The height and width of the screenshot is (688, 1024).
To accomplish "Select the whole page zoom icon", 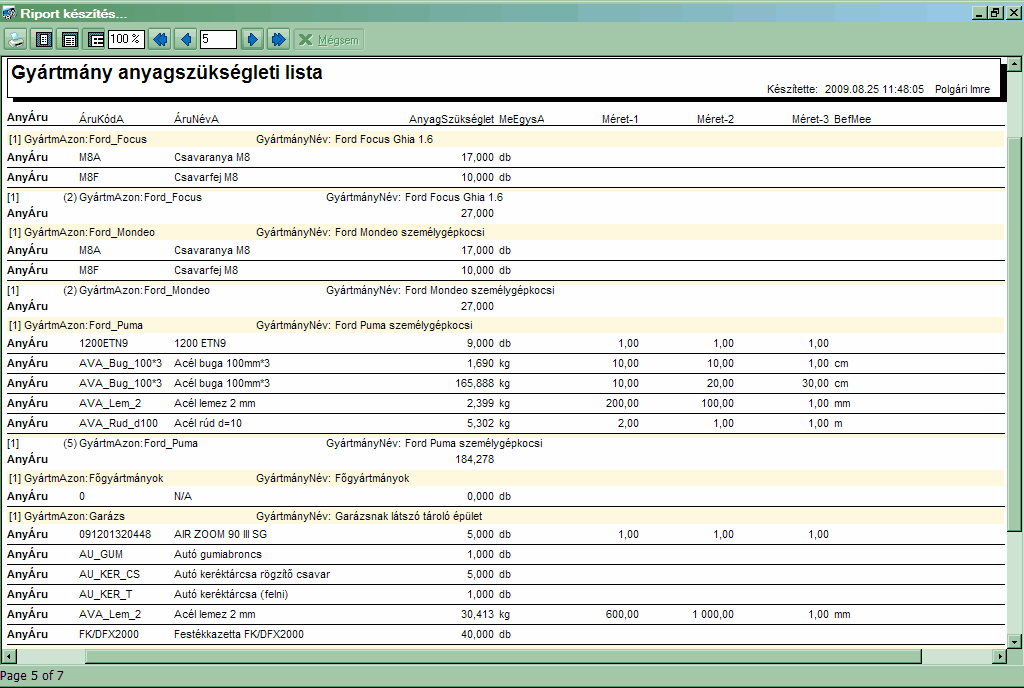I will [x=43, y=40].
